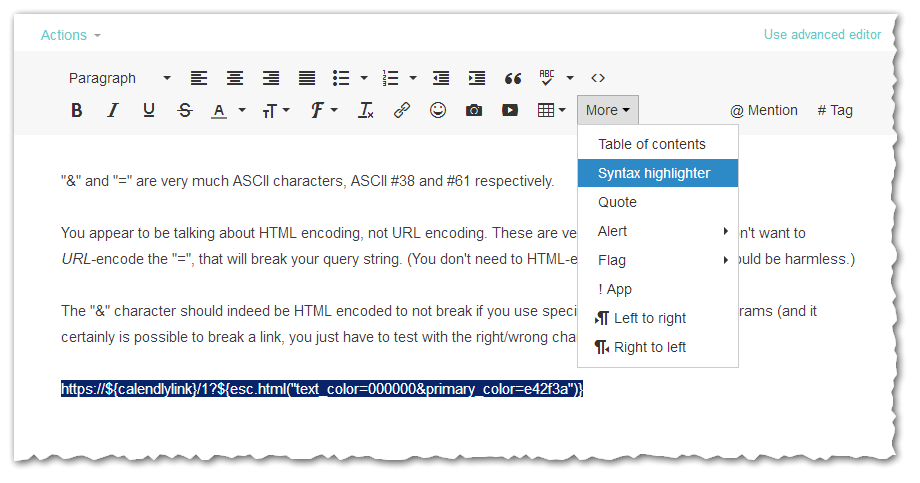Select Syntax highlighter from More menu
The height and width of the screenshot is (483, 920).
click(x=654, y=173)
